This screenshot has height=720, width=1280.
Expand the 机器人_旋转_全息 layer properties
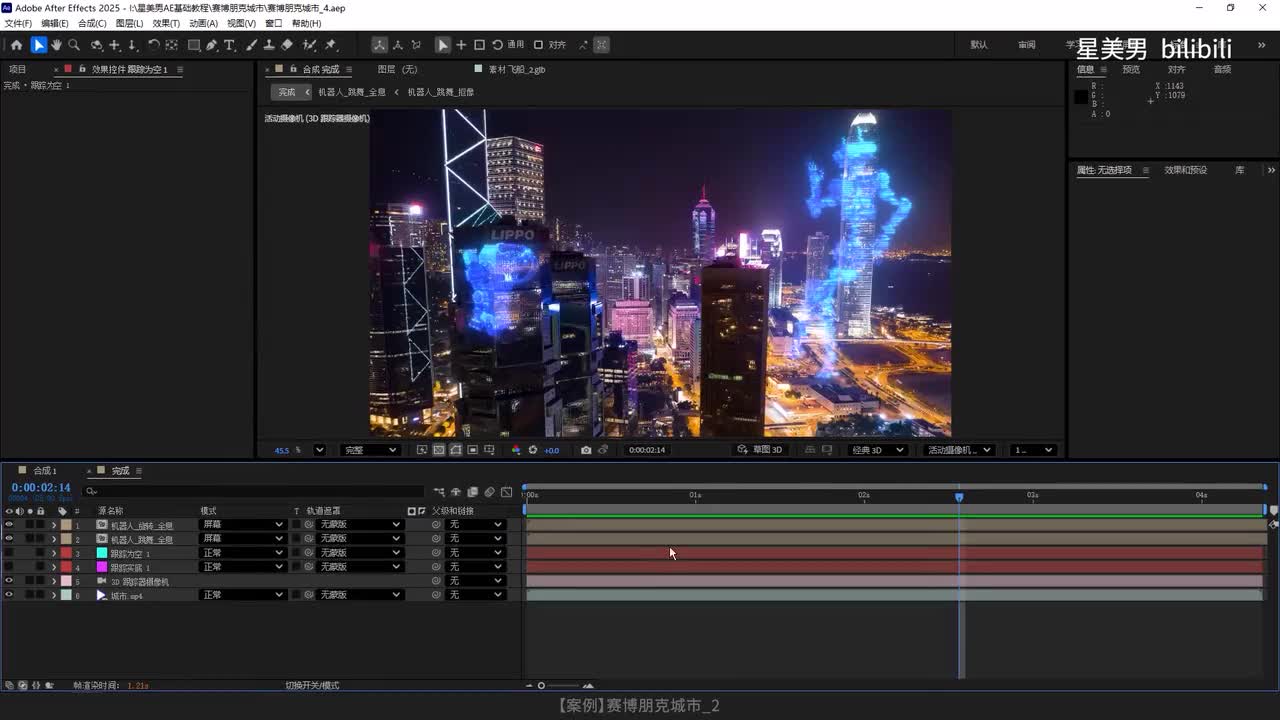coord(54,525)
